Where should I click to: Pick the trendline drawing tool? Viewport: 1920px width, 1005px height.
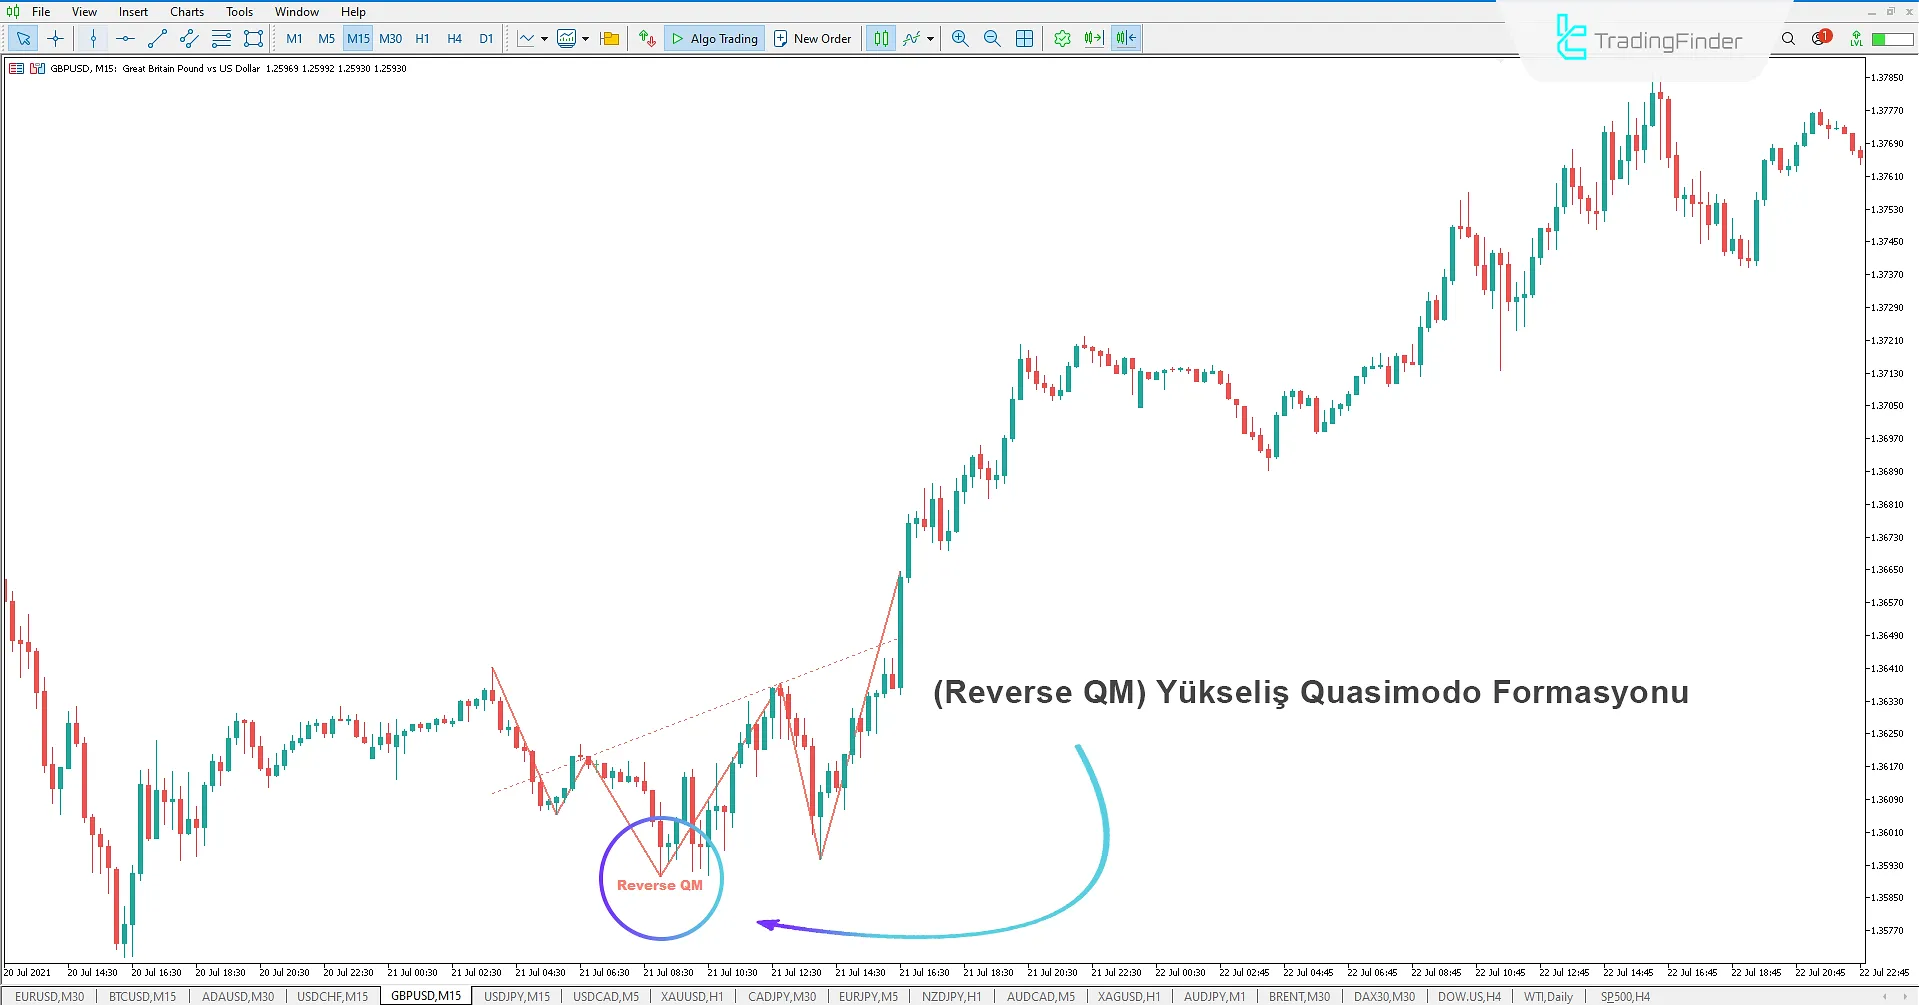156,38
